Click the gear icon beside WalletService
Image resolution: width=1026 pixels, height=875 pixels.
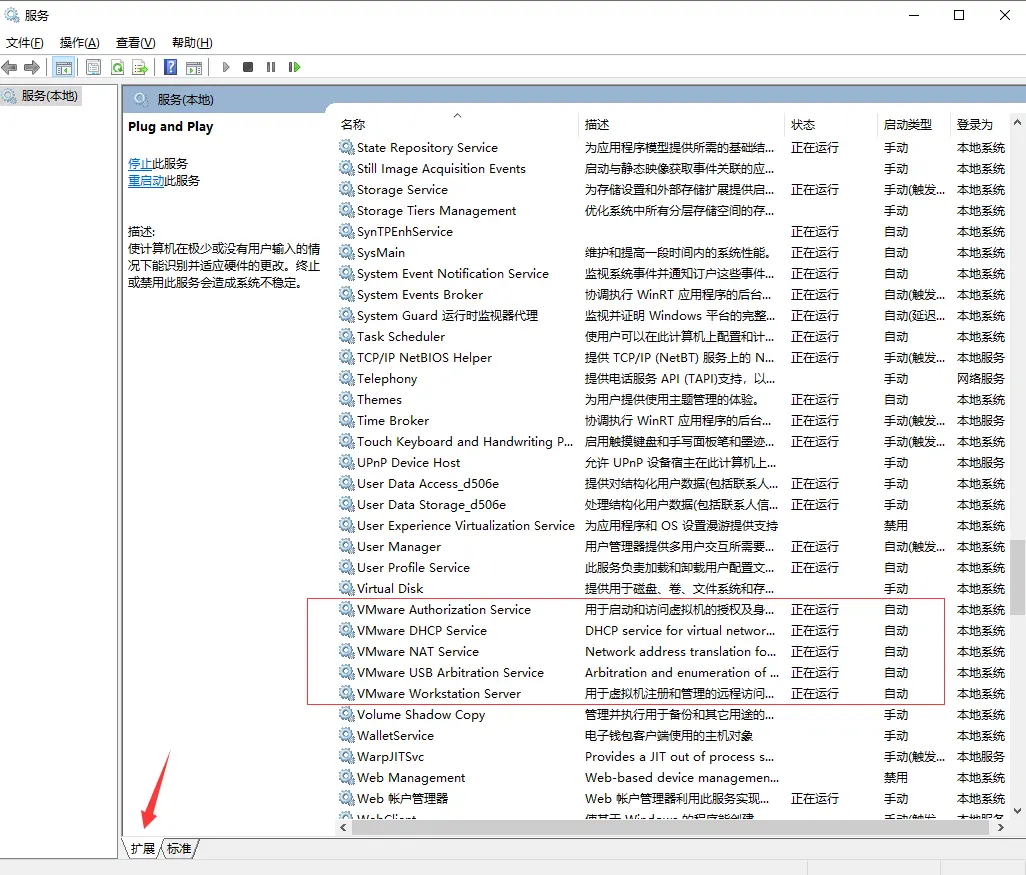pyautogui.click(x=347, y=735)
